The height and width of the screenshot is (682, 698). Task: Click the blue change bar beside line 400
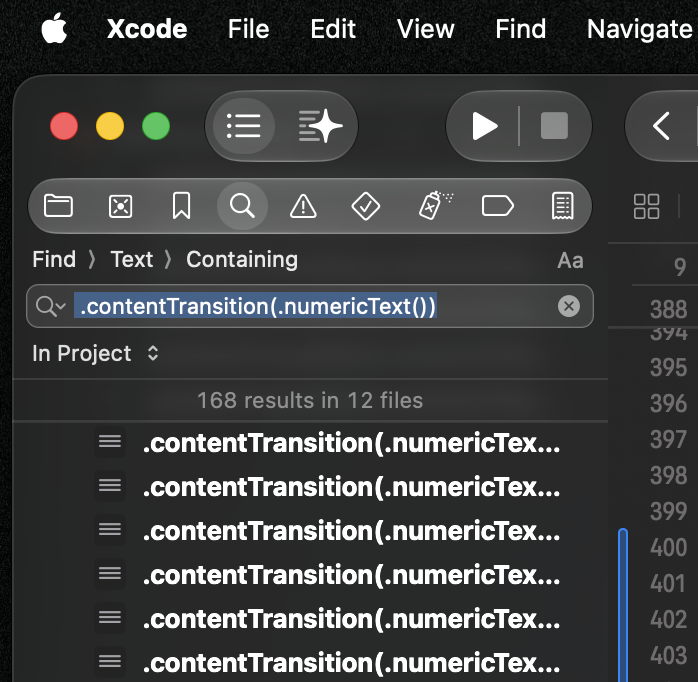pos(623,604)
